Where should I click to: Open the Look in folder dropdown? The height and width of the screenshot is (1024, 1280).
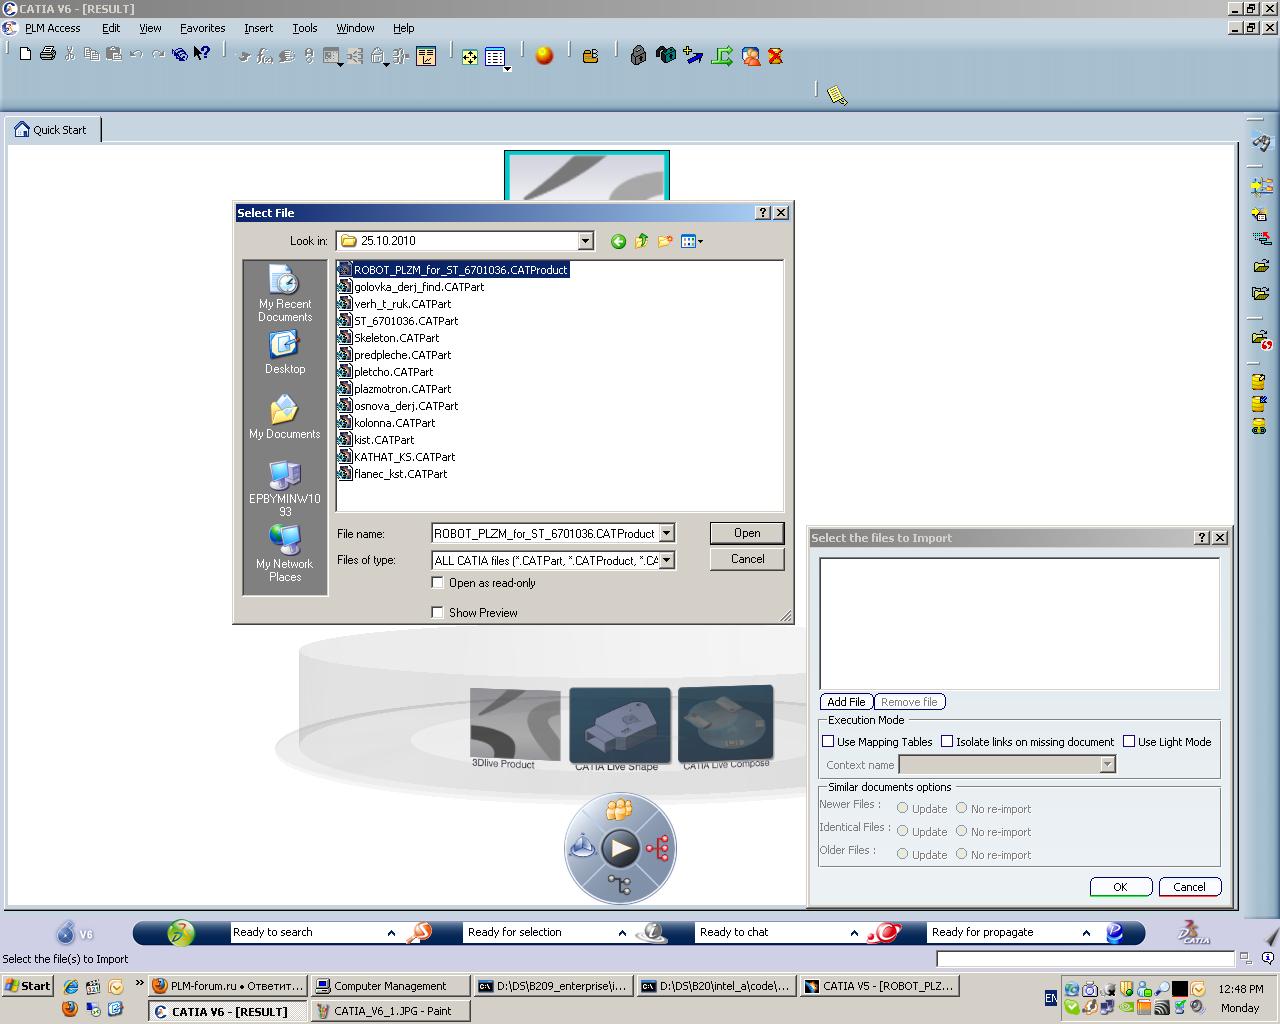[586, 241]
